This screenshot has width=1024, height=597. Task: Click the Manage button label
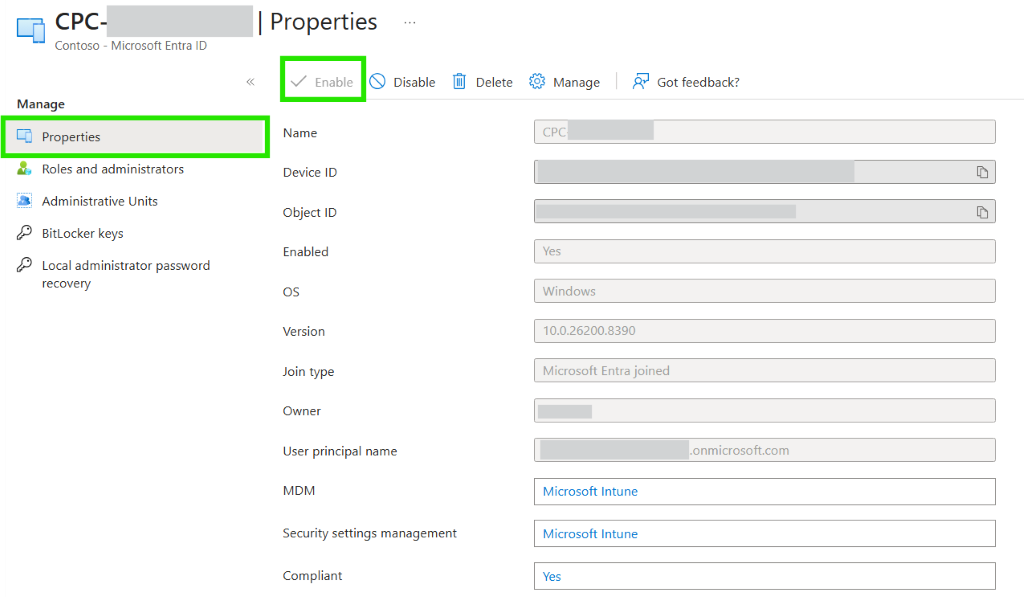pyautogui.click(x=577, y=82)
